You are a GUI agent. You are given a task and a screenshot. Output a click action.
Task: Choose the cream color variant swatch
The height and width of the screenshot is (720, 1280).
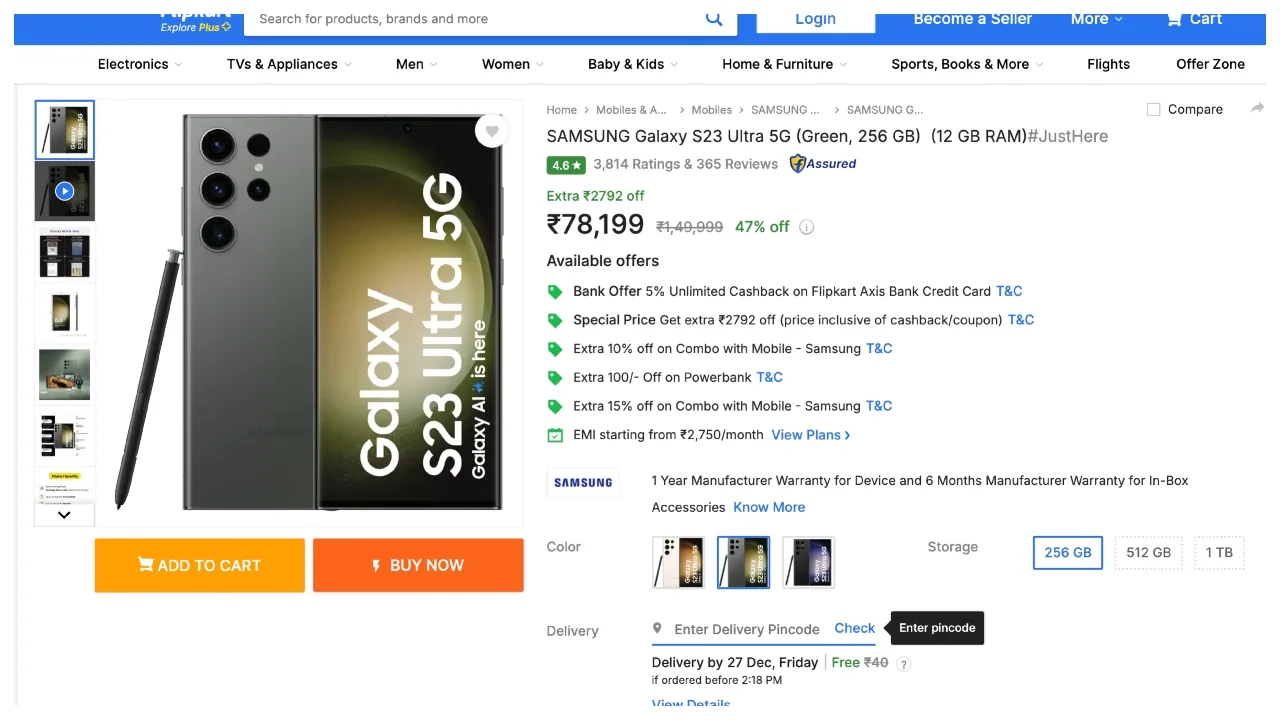[678, 562]
